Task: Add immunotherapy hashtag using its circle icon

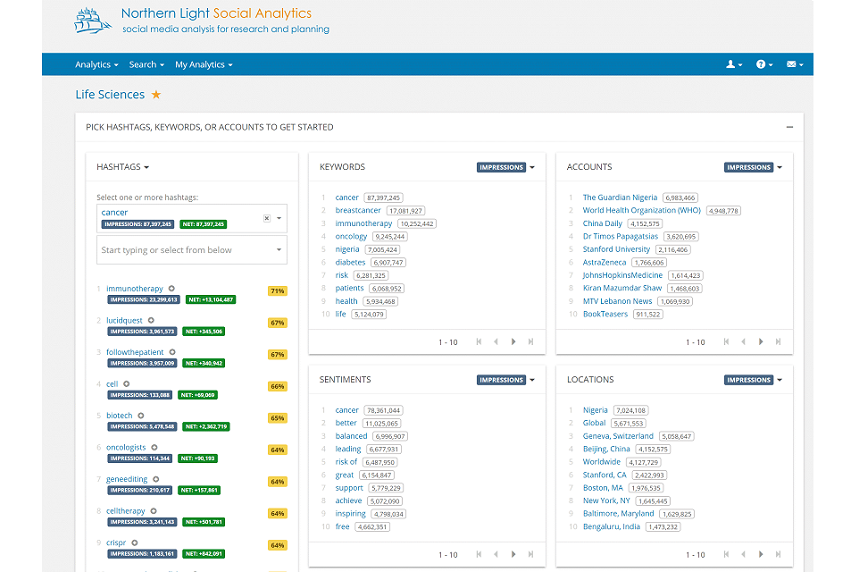Action: (171, 288)
